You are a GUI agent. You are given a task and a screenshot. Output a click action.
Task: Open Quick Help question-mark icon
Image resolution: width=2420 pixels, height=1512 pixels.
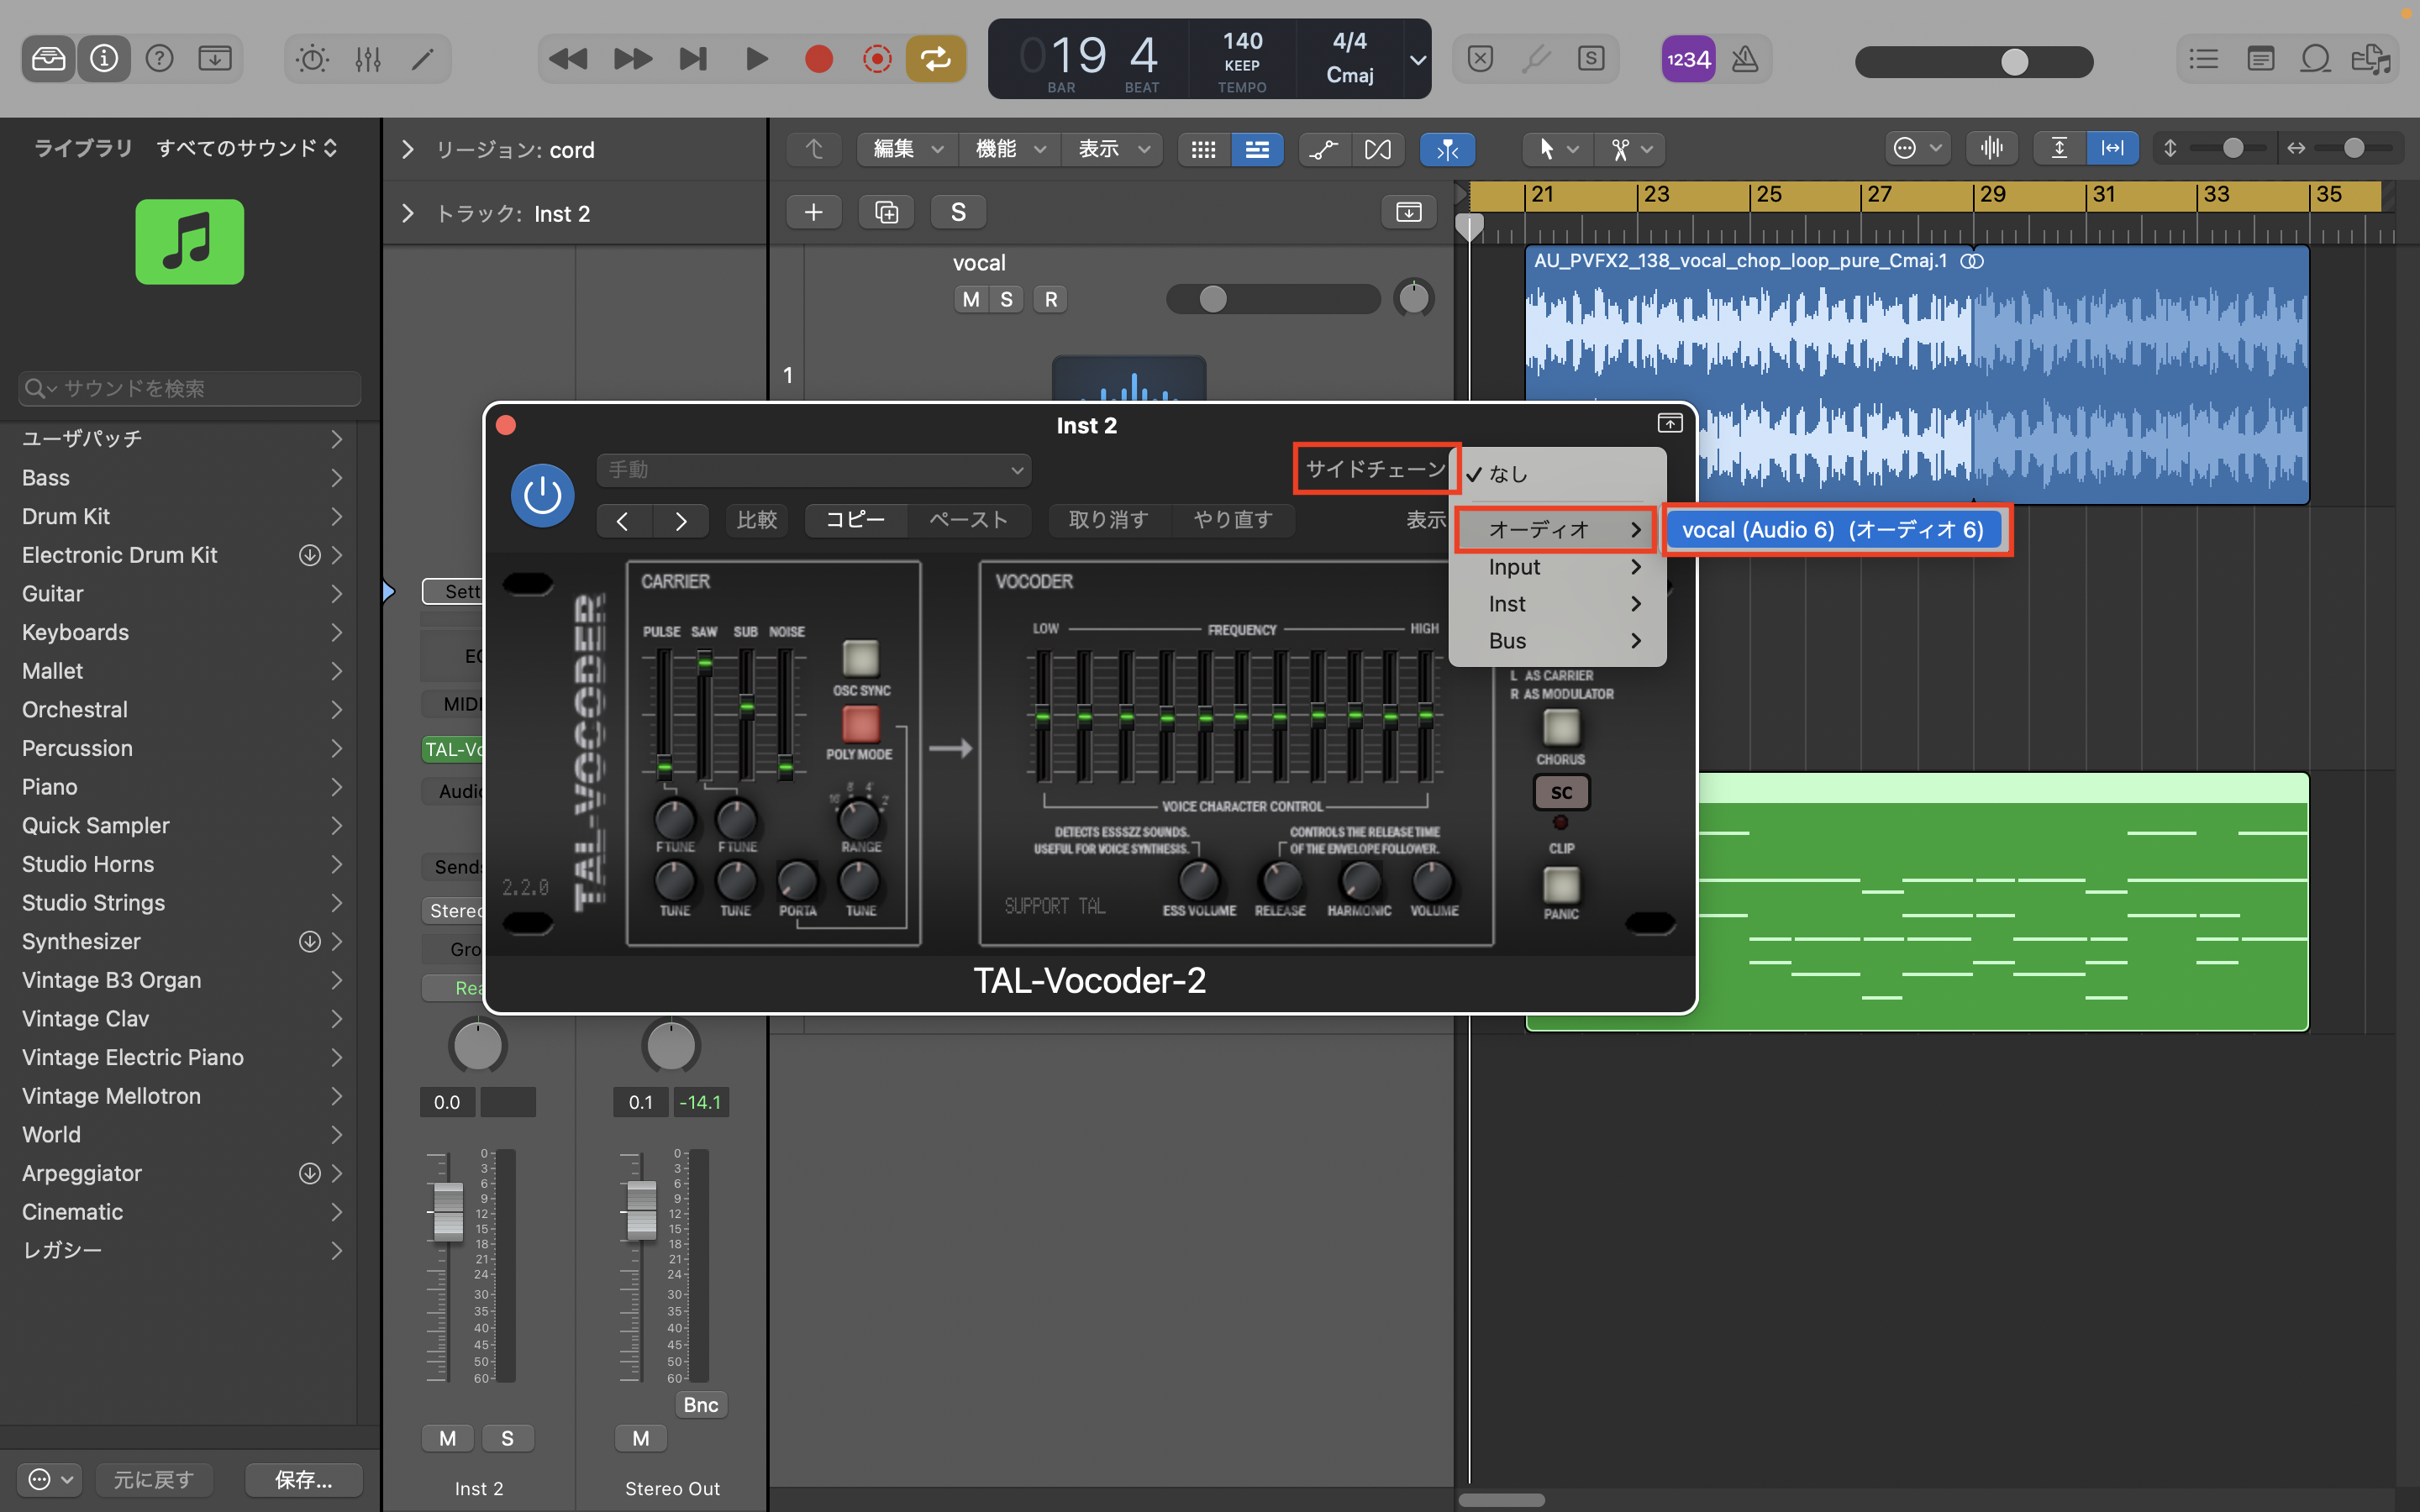click(x=159, y=59)
